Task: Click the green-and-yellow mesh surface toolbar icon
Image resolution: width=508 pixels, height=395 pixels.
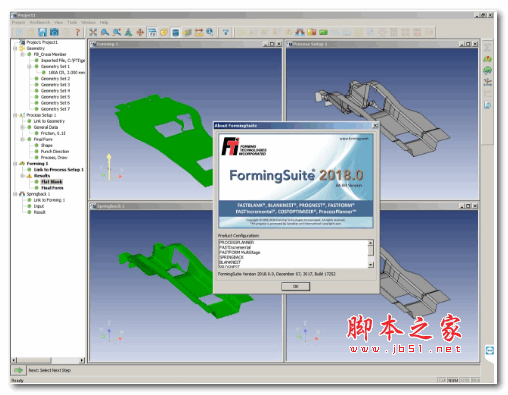Action: coord(187,32)
